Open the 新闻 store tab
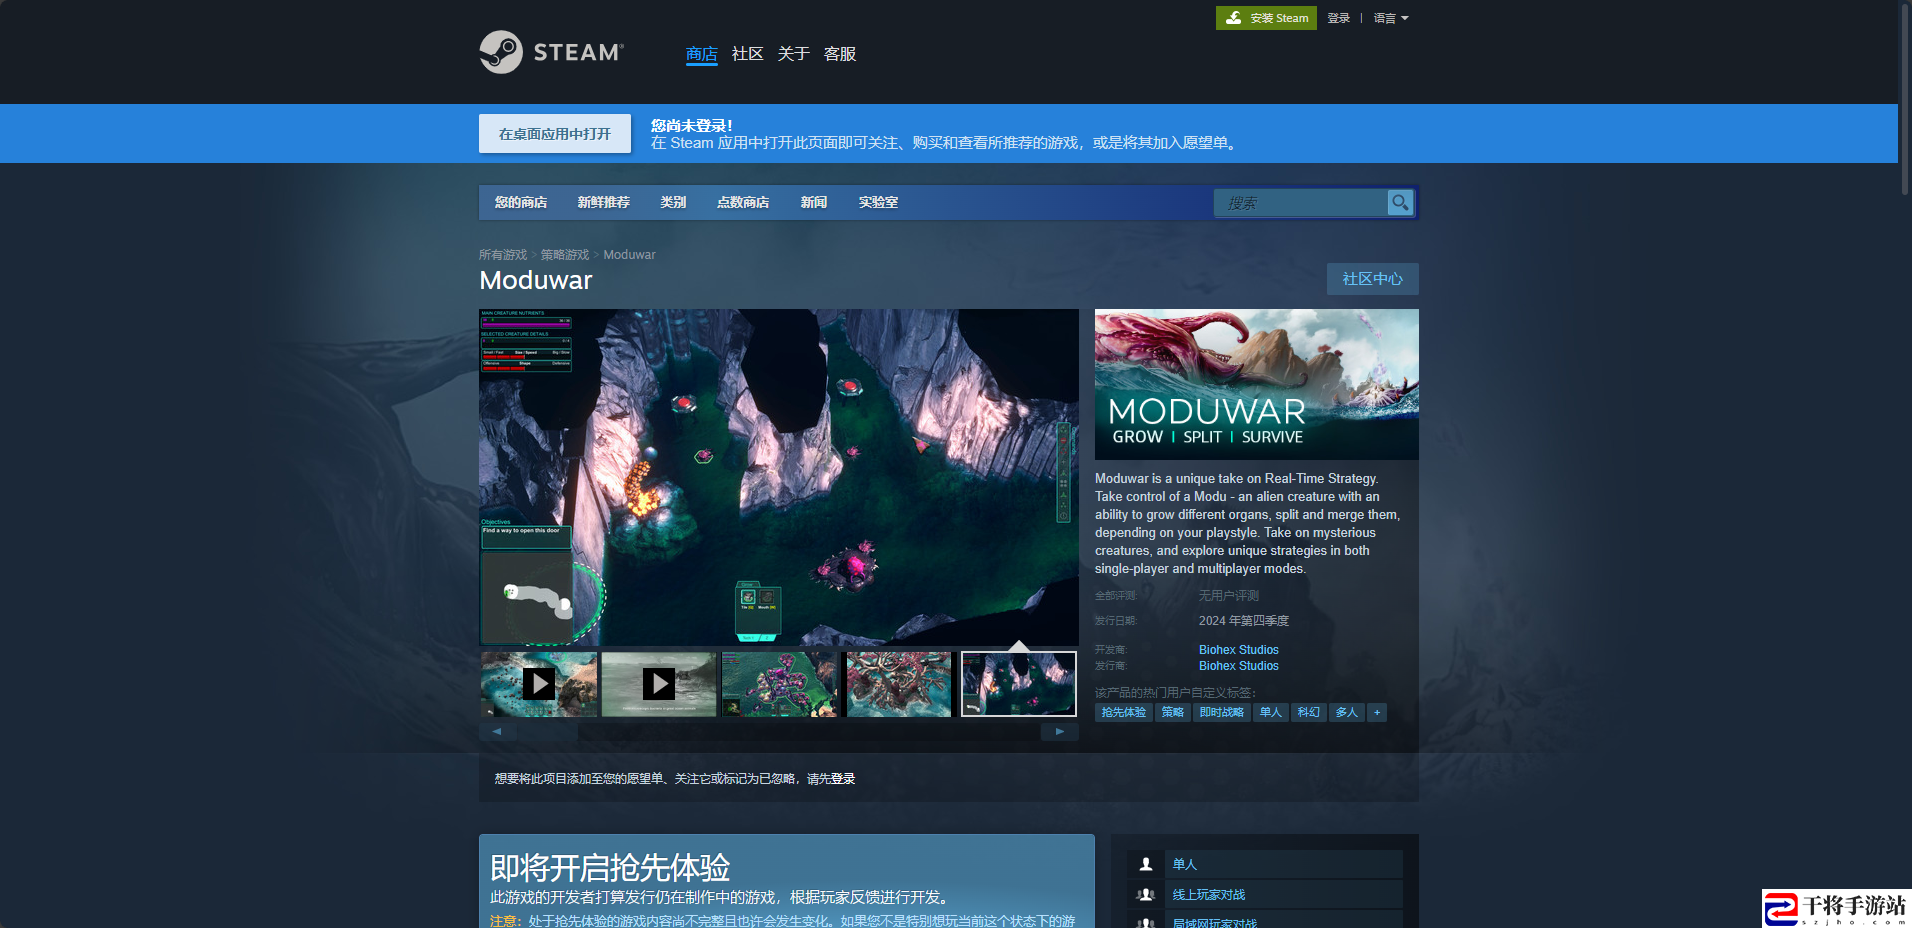 pyautogui.click(x=814, y=202)
